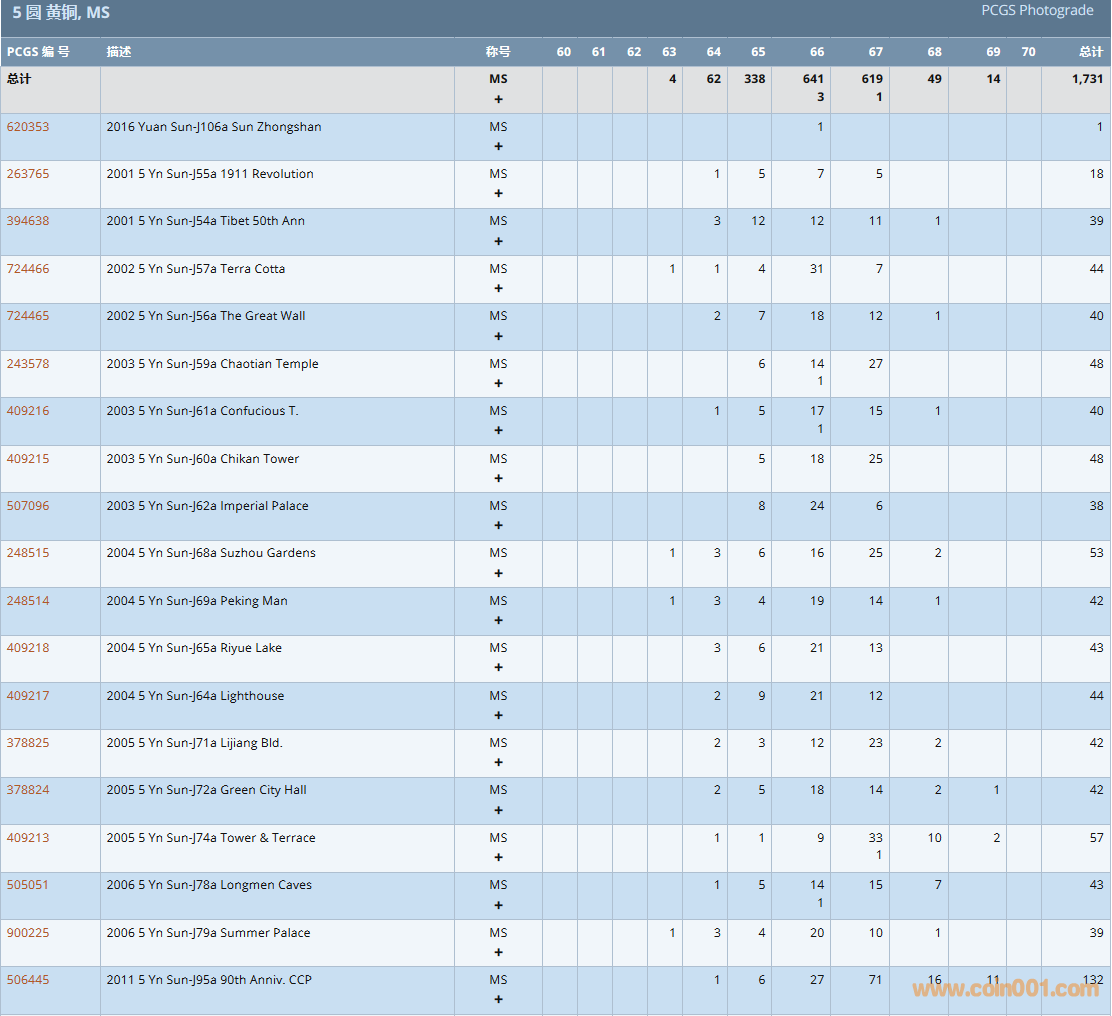
Task: Open PCGS number 900225 Summer Palace
Action: (28, 933)
